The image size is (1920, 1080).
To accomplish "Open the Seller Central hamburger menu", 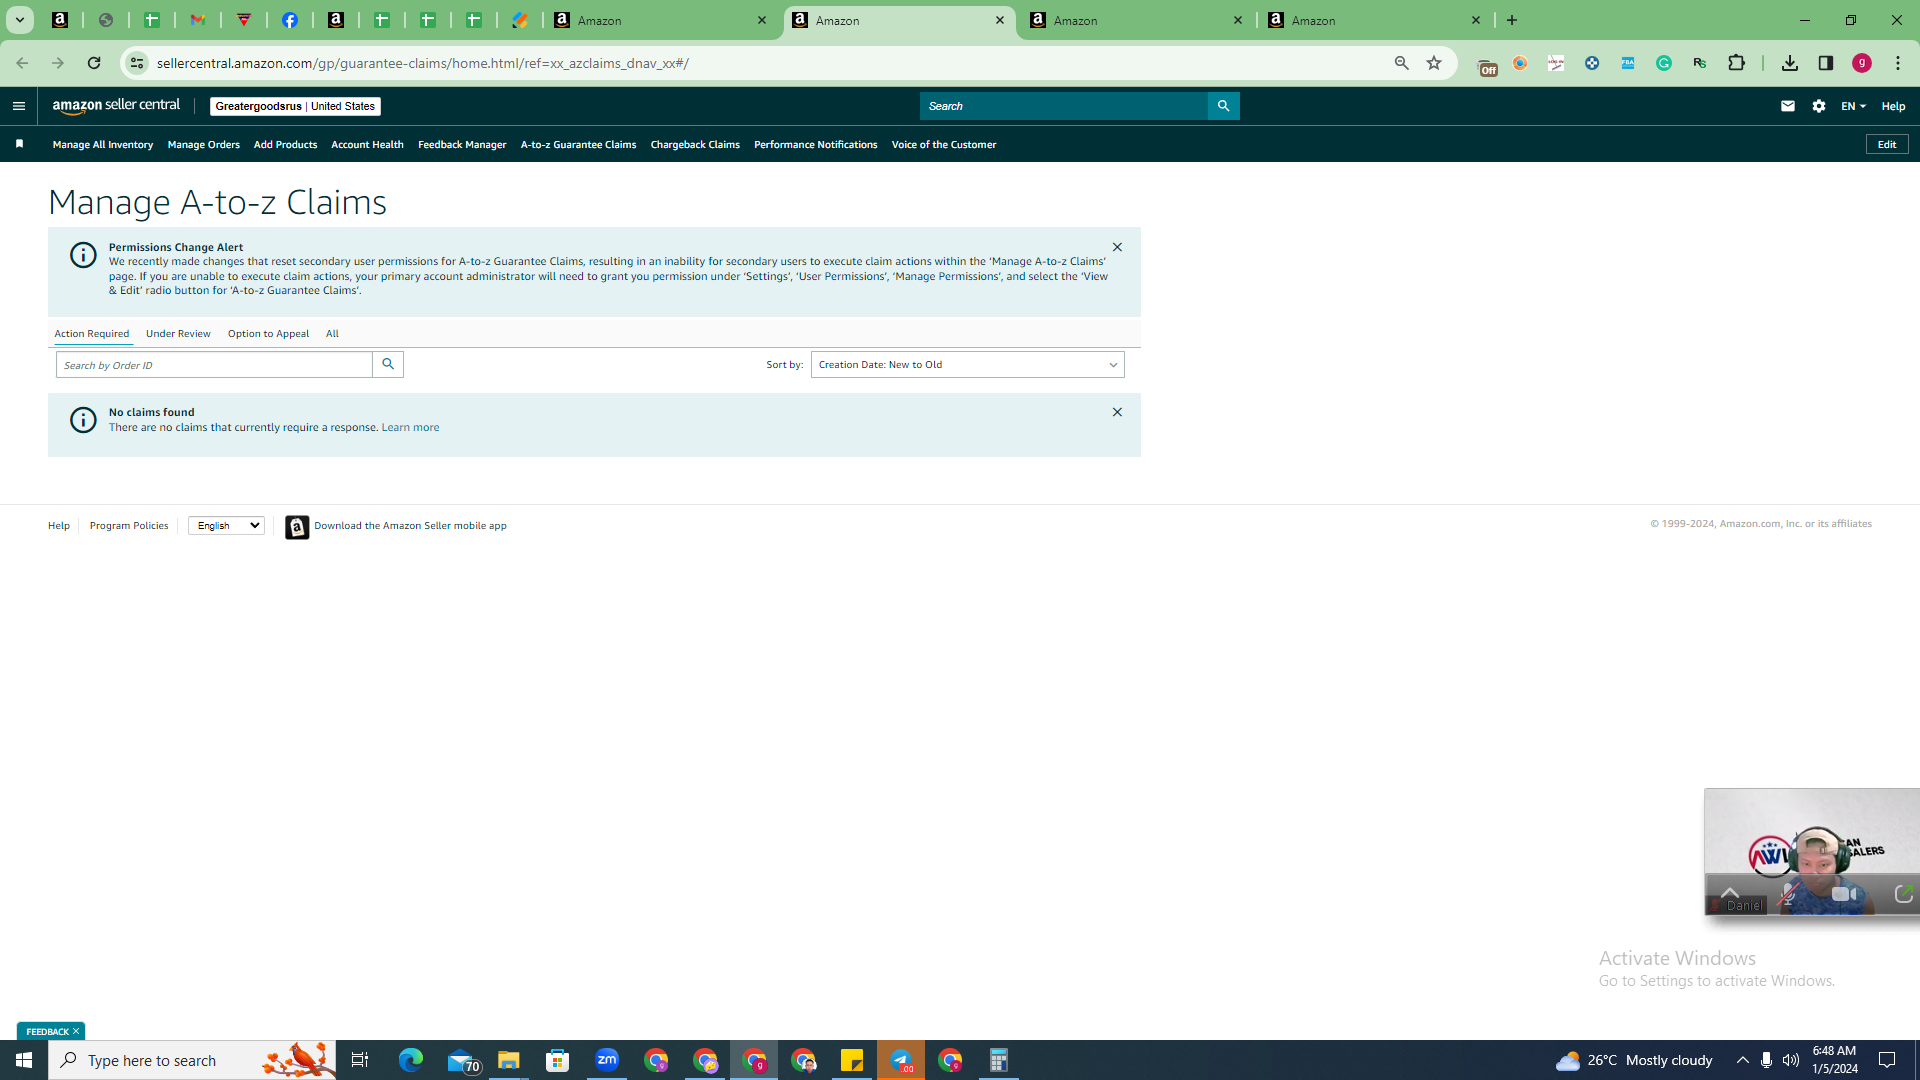I will [19, 106].
